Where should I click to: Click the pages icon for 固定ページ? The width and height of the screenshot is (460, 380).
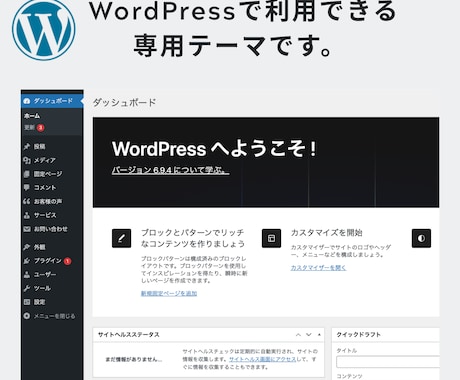coord(27,174)
